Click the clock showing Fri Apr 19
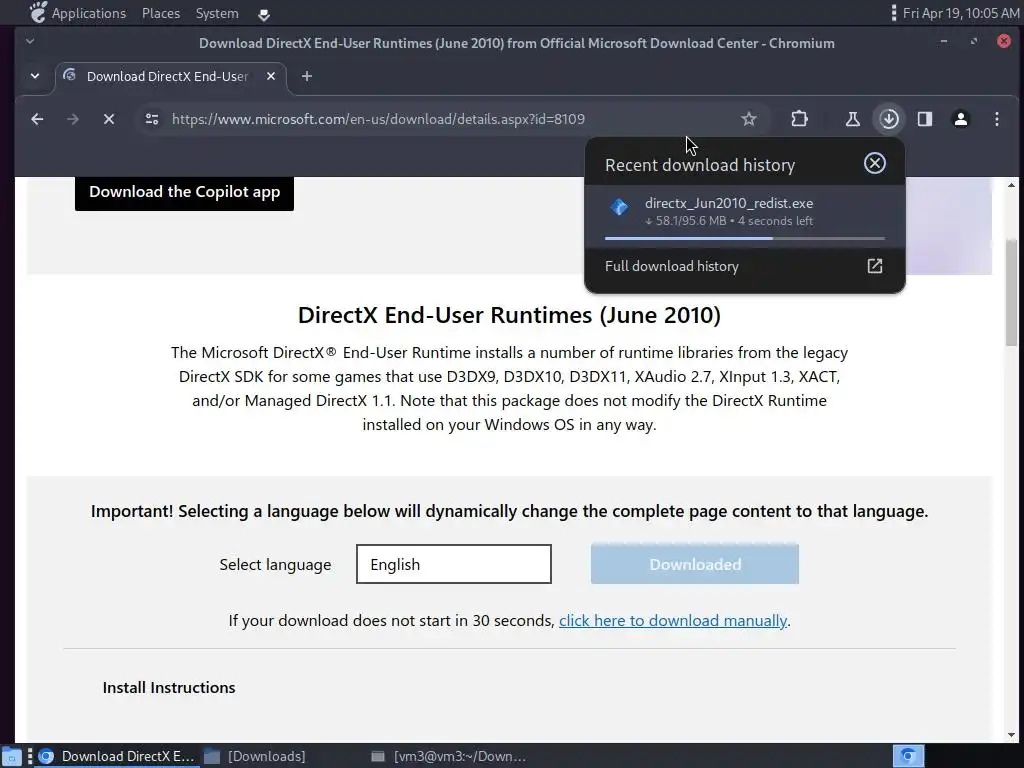The width and height of the screenshot is (1024, 768). pyautogui.click(x=961, y=13)
